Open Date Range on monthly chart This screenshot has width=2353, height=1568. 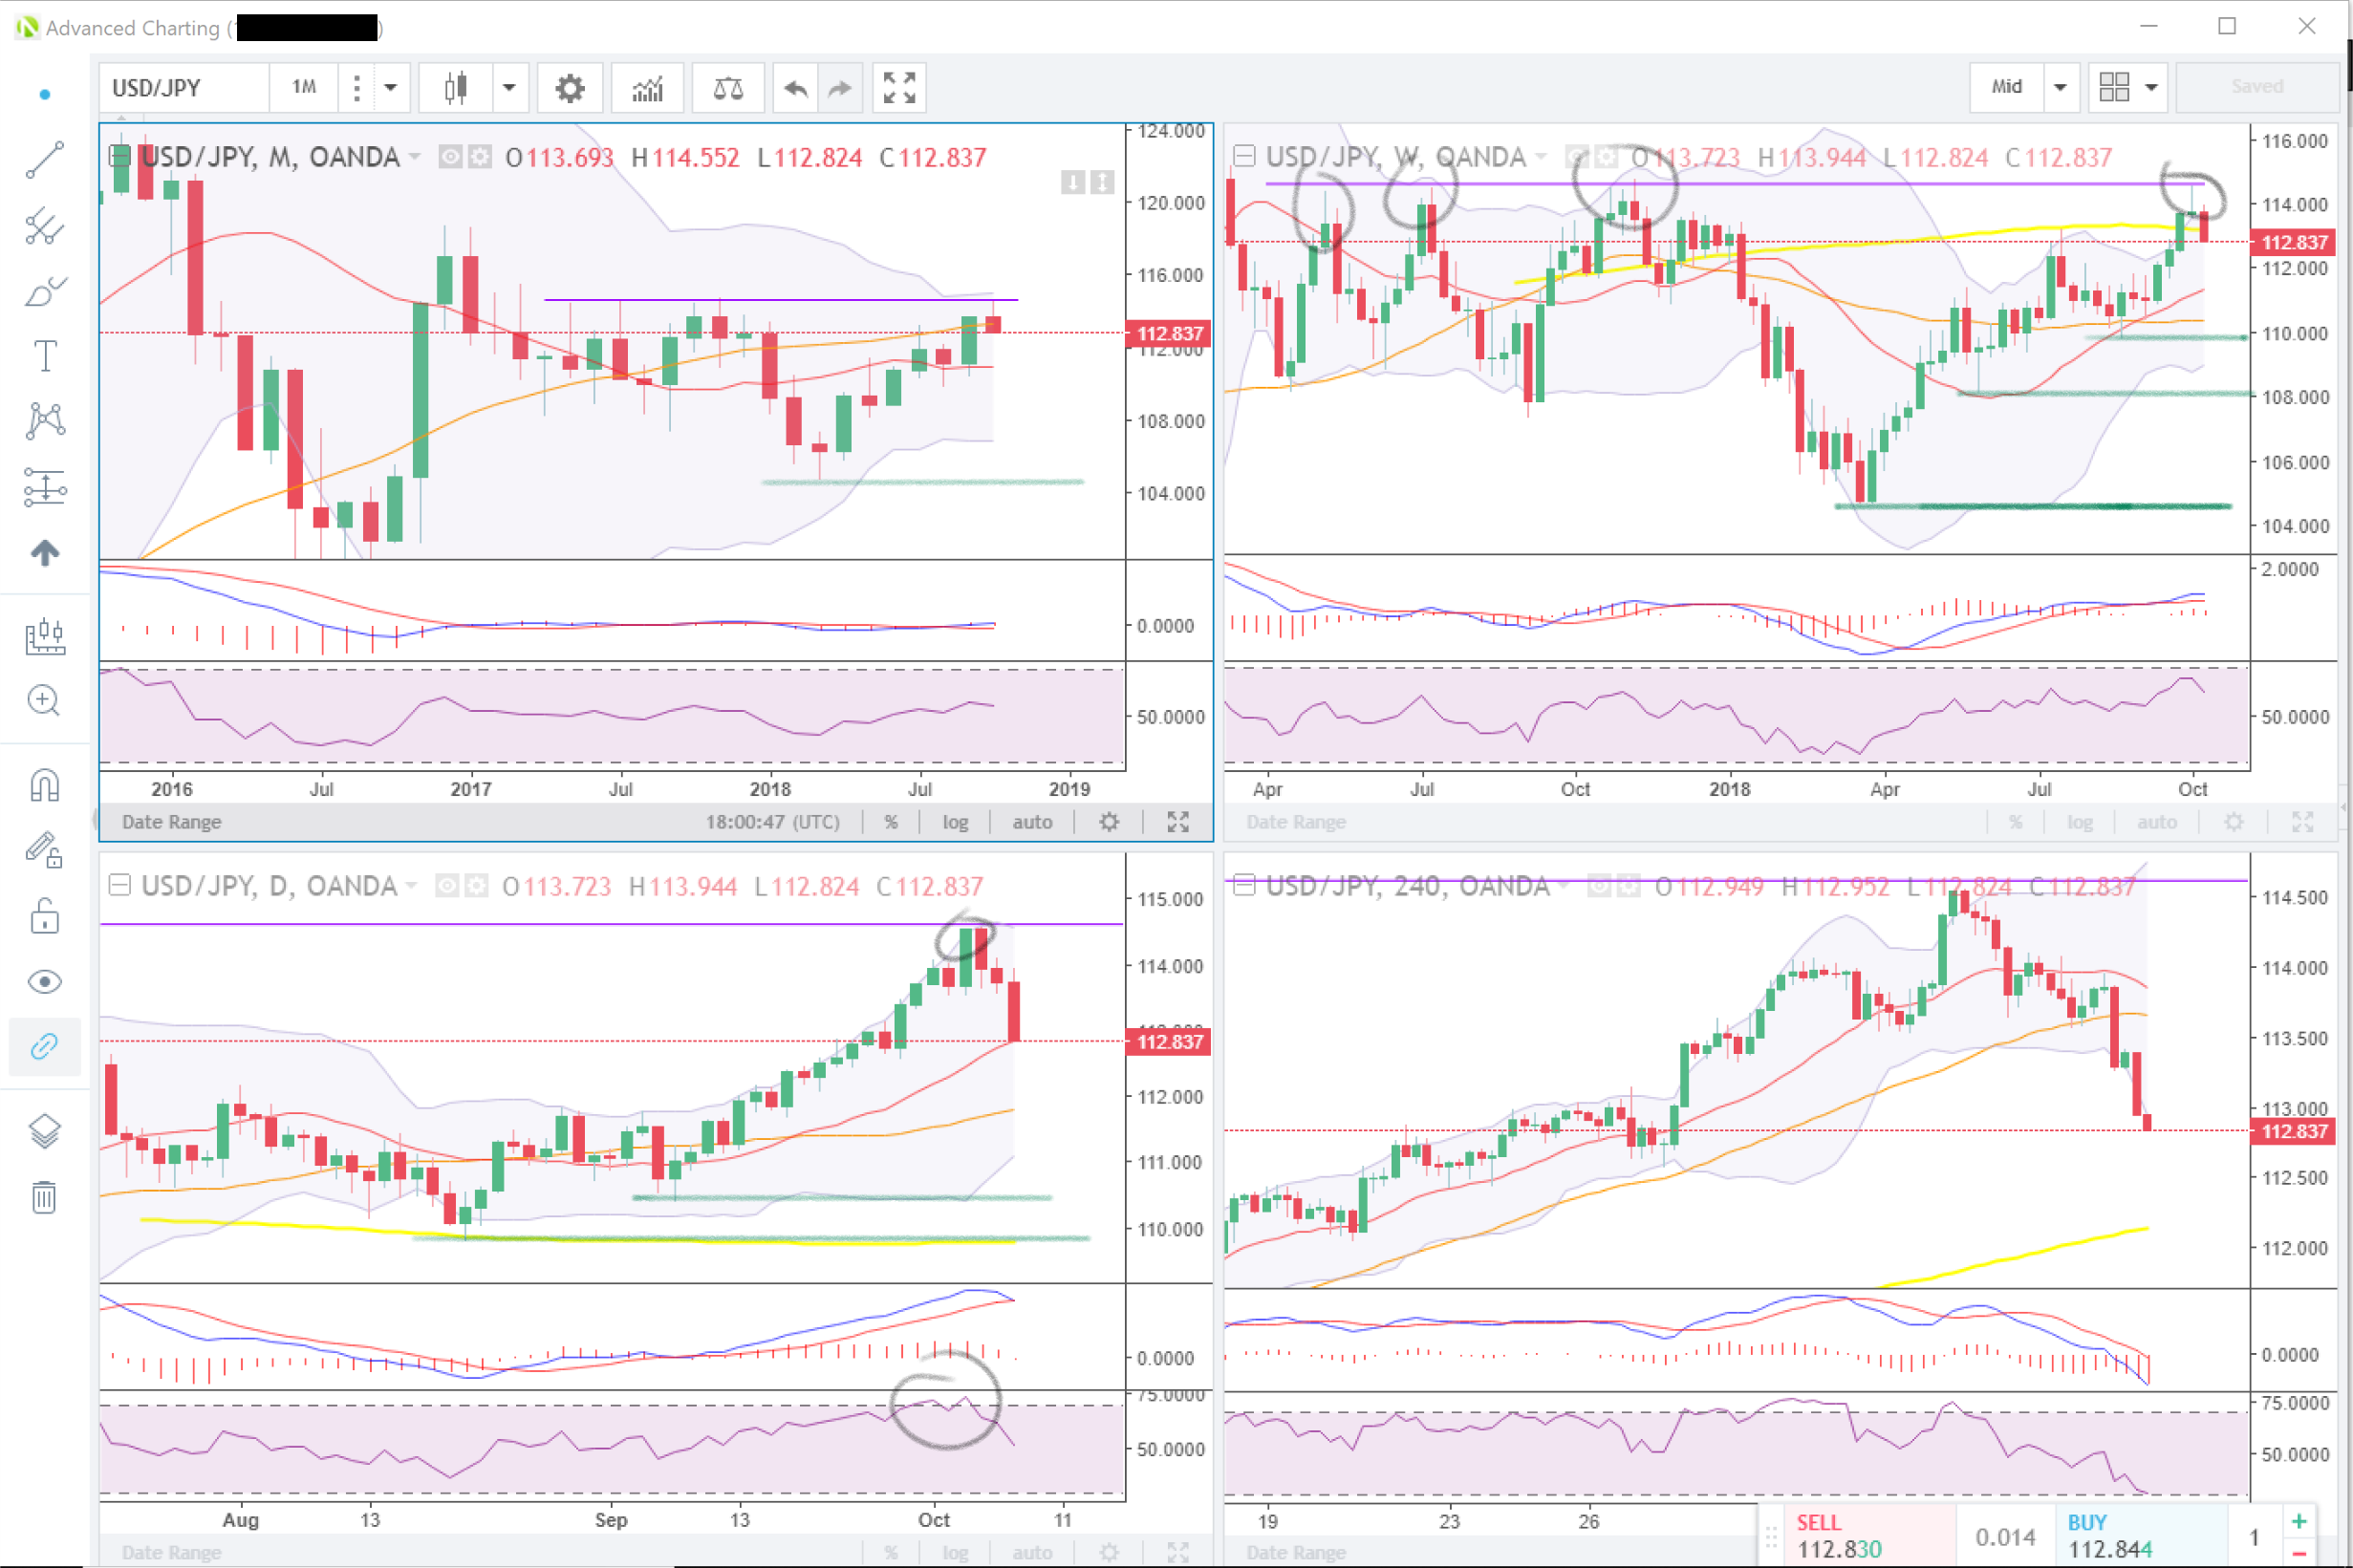(171, 822)
